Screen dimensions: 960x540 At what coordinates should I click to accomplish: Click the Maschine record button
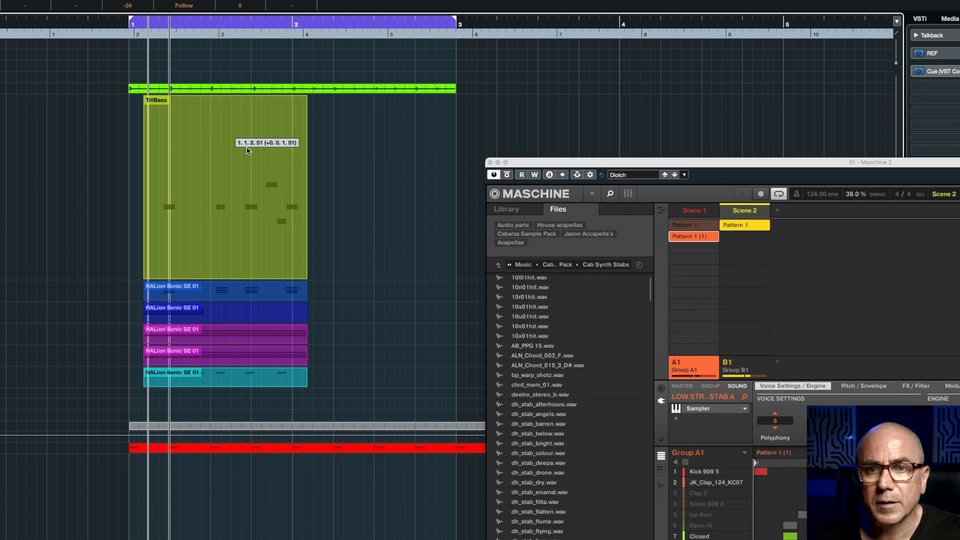[760, 193]
